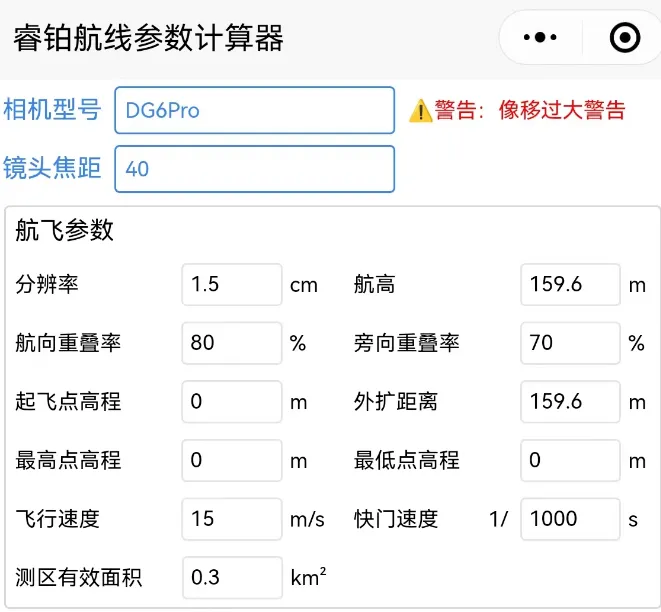Change the 航向重叠率 value of 80
This screenshot has height=612, width=661.
coord(232,343)
